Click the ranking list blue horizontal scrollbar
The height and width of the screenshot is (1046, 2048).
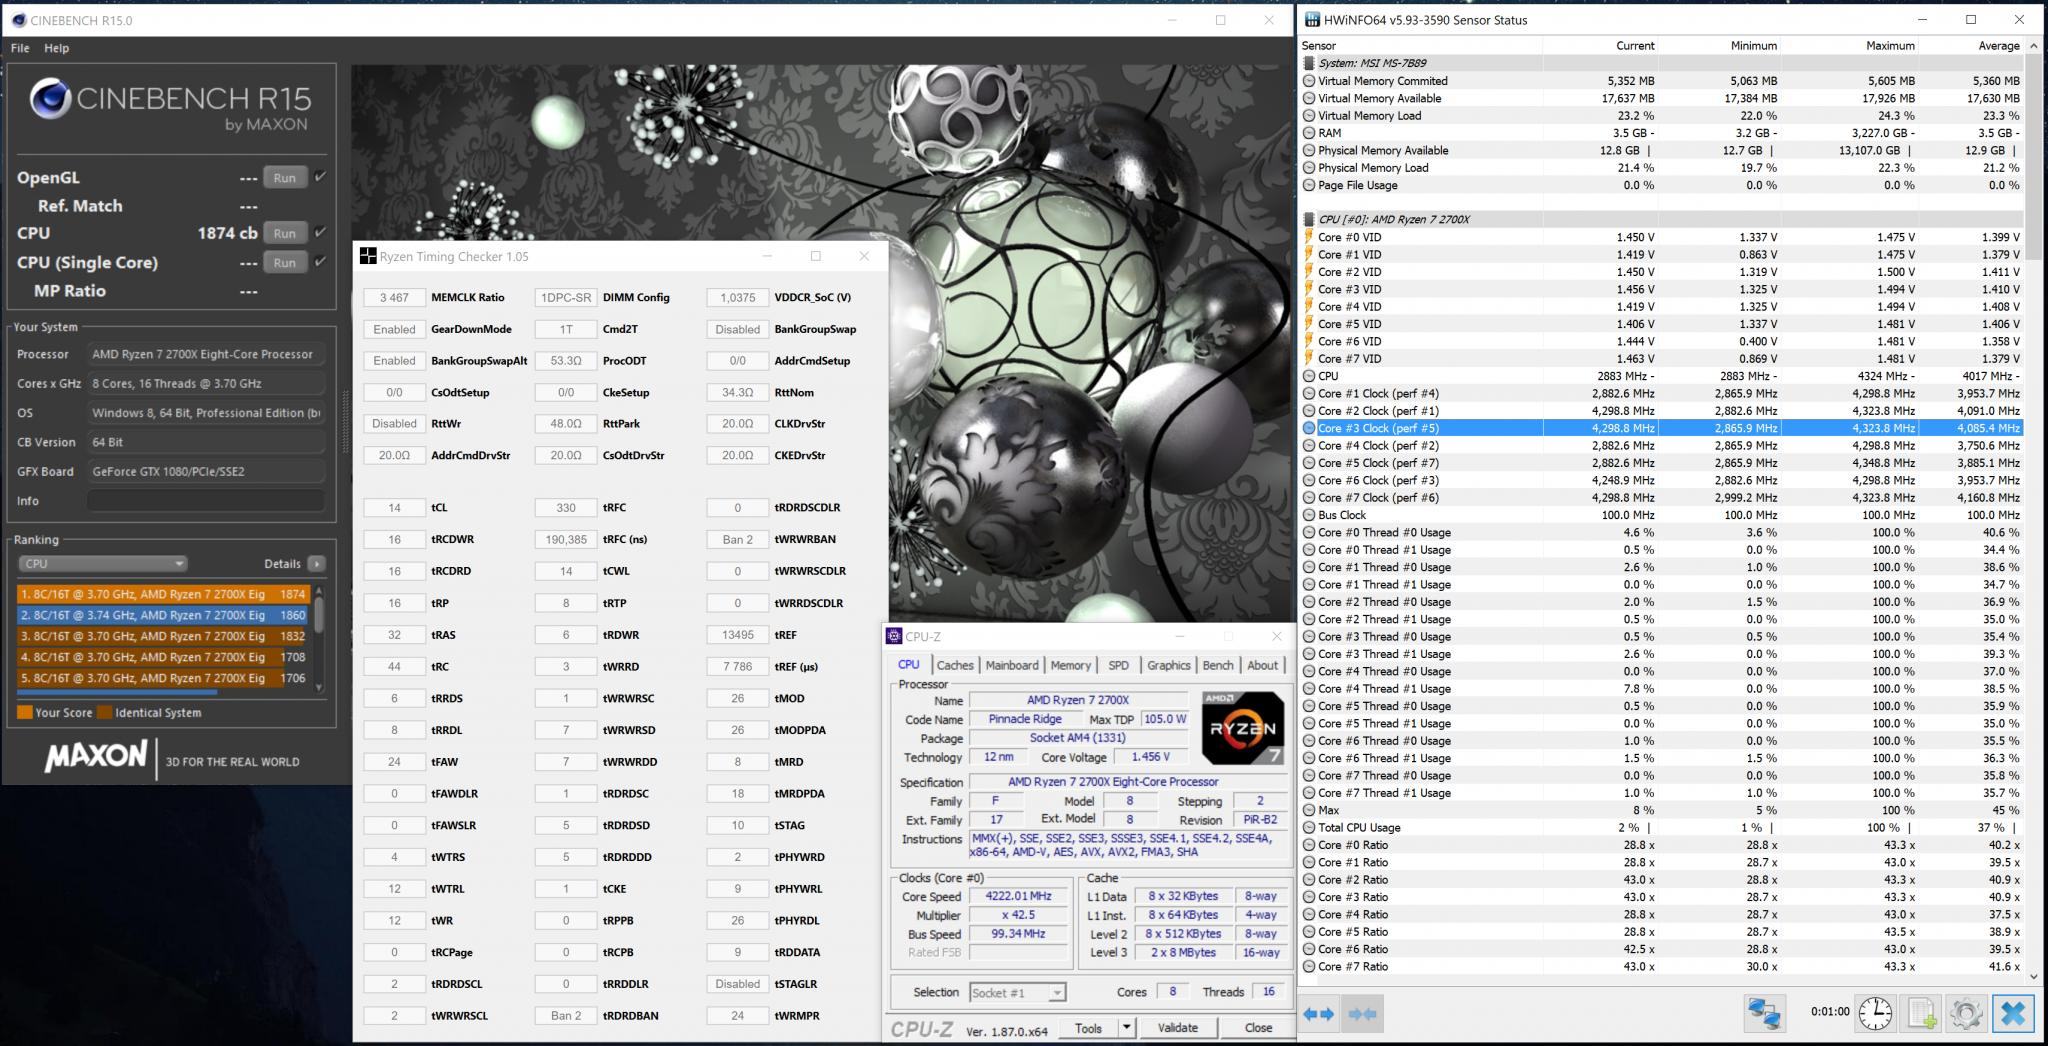click(x=117, y=691)
